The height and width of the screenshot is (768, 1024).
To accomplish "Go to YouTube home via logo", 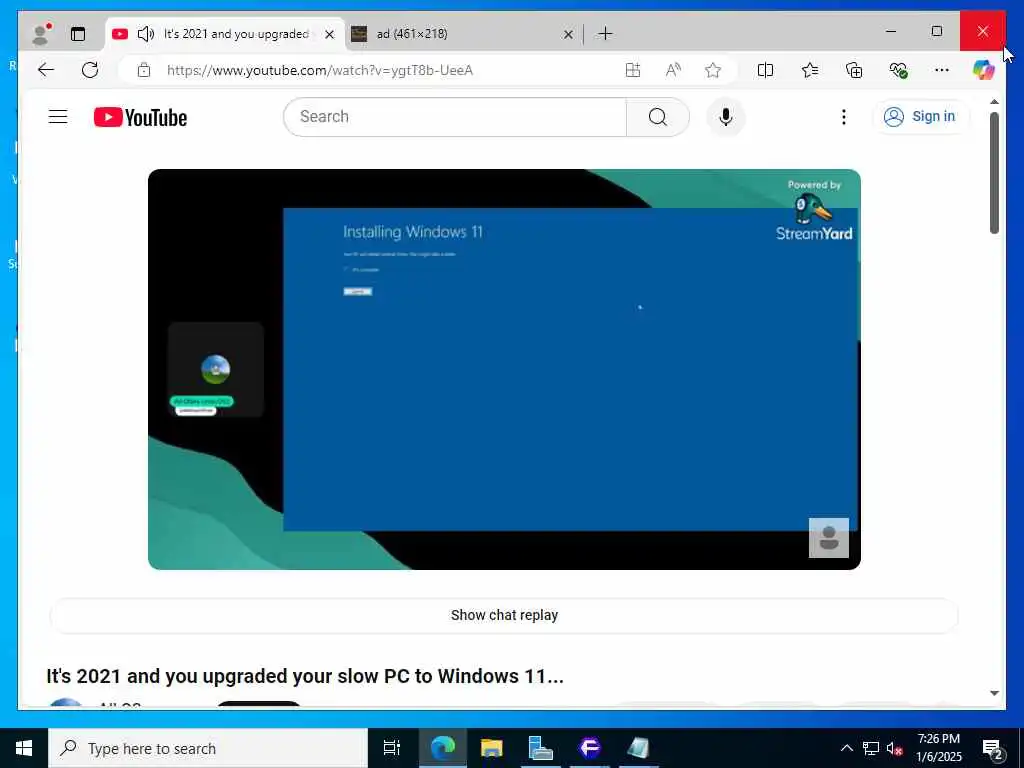I will (140, 117).
